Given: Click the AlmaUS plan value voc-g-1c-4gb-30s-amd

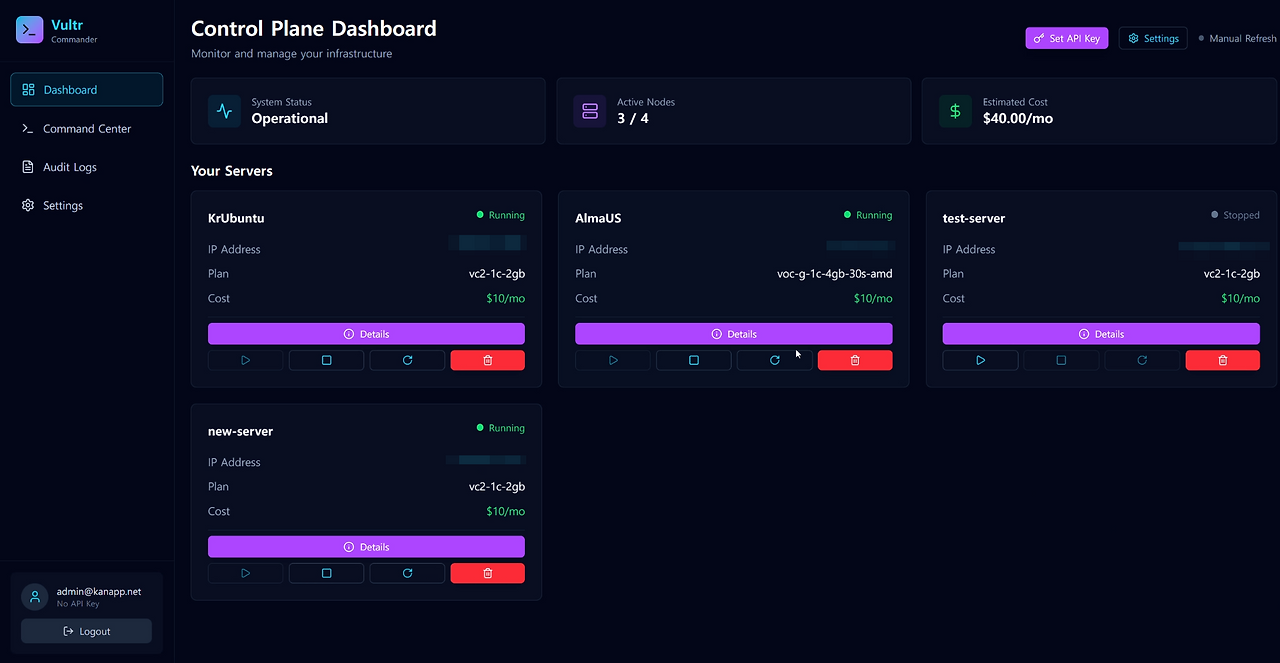Looking at the screenshot, I should (x=835, y=274).
